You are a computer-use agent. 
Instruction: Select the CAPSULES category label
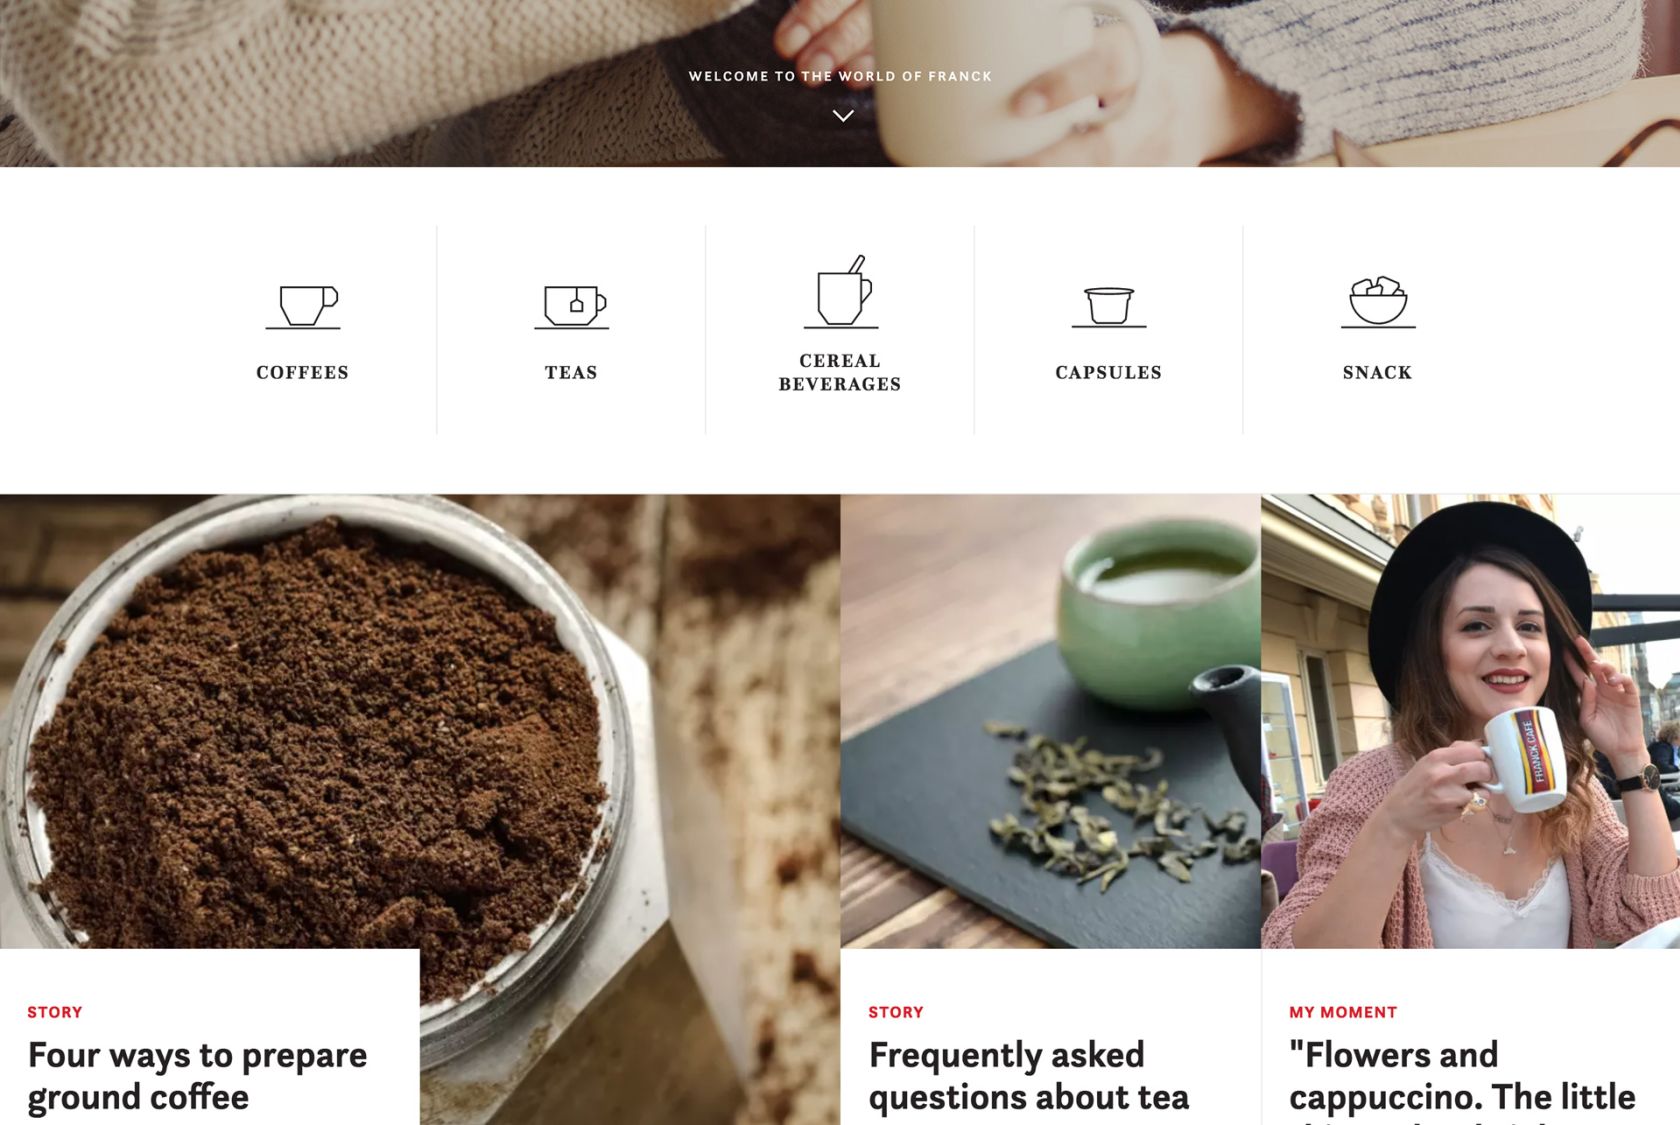1109,372
